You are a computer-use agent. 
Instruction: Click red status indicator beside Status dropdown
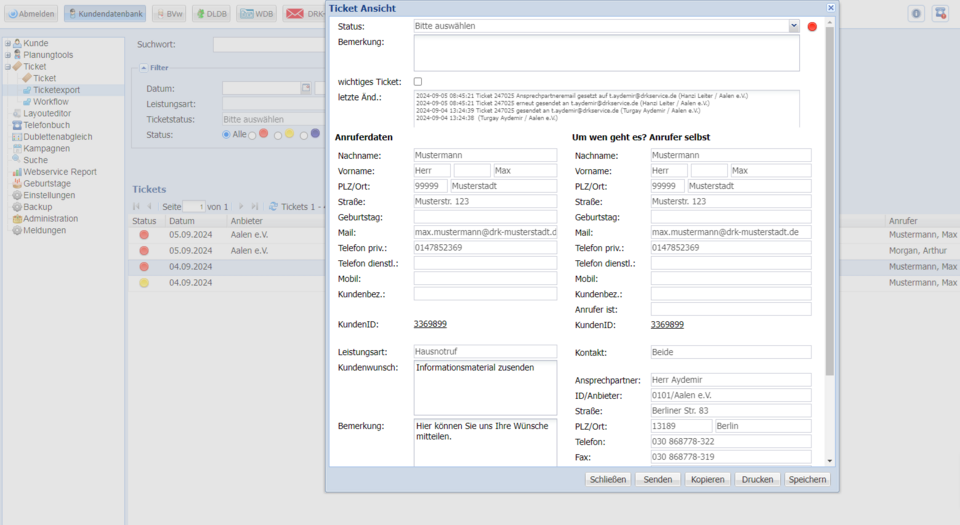tap(812, 26)
